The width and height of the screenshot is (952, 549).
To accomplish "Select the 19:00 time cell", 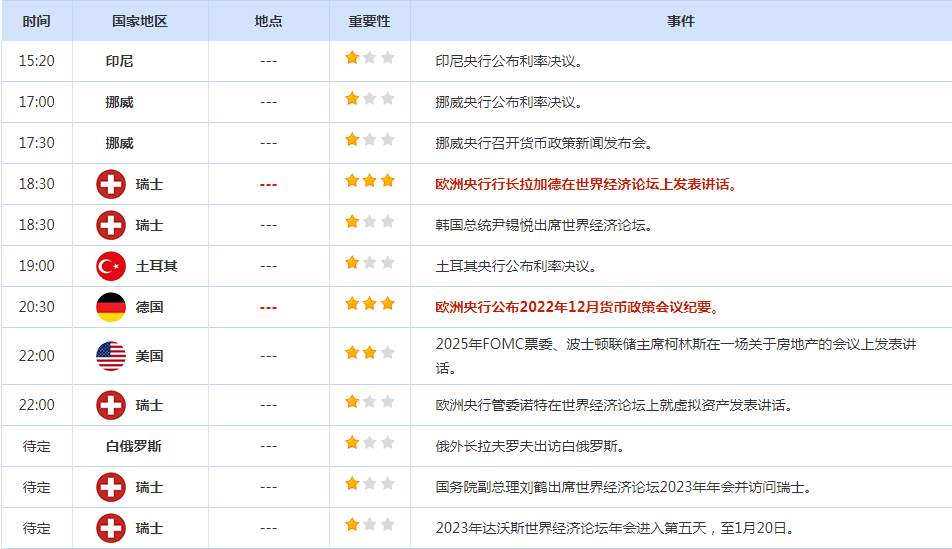I will (x=36, y=266).
